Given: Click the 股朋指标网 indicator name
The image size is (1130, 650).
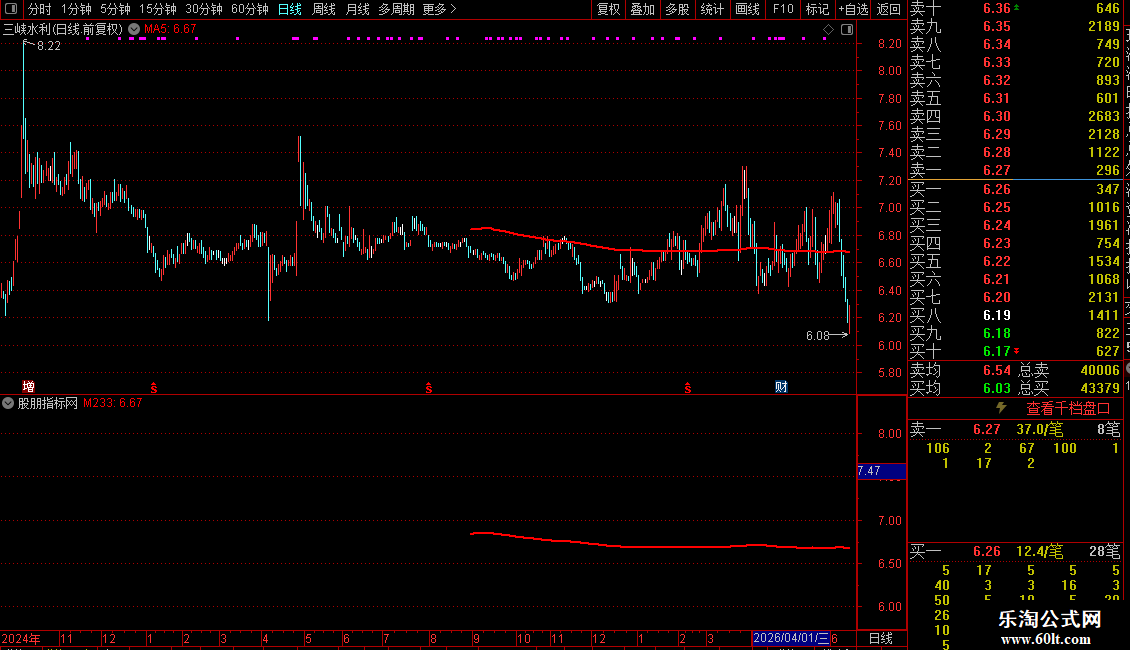Looking at the screenshot, I should point(48,403).
